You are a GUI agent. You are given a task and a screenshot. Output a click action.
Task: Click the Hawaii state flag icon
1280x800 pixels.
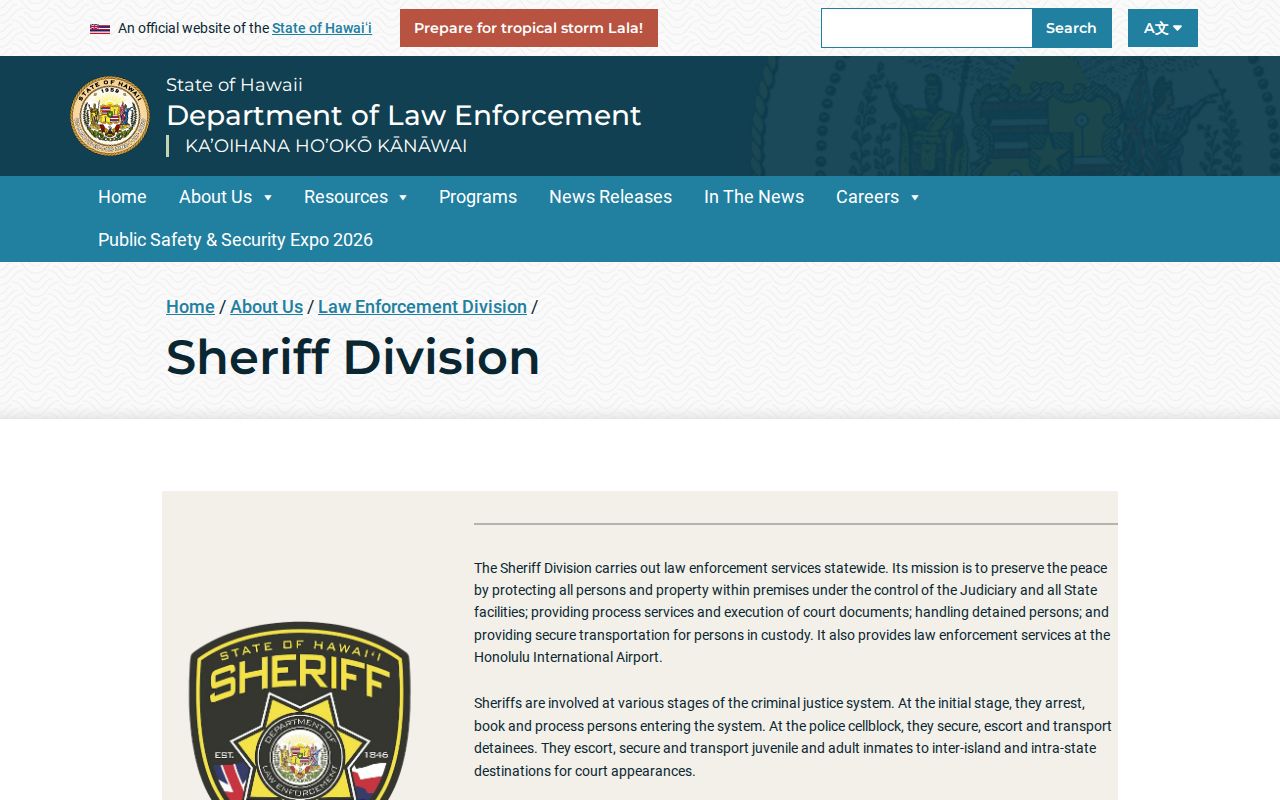click(100, 29)
